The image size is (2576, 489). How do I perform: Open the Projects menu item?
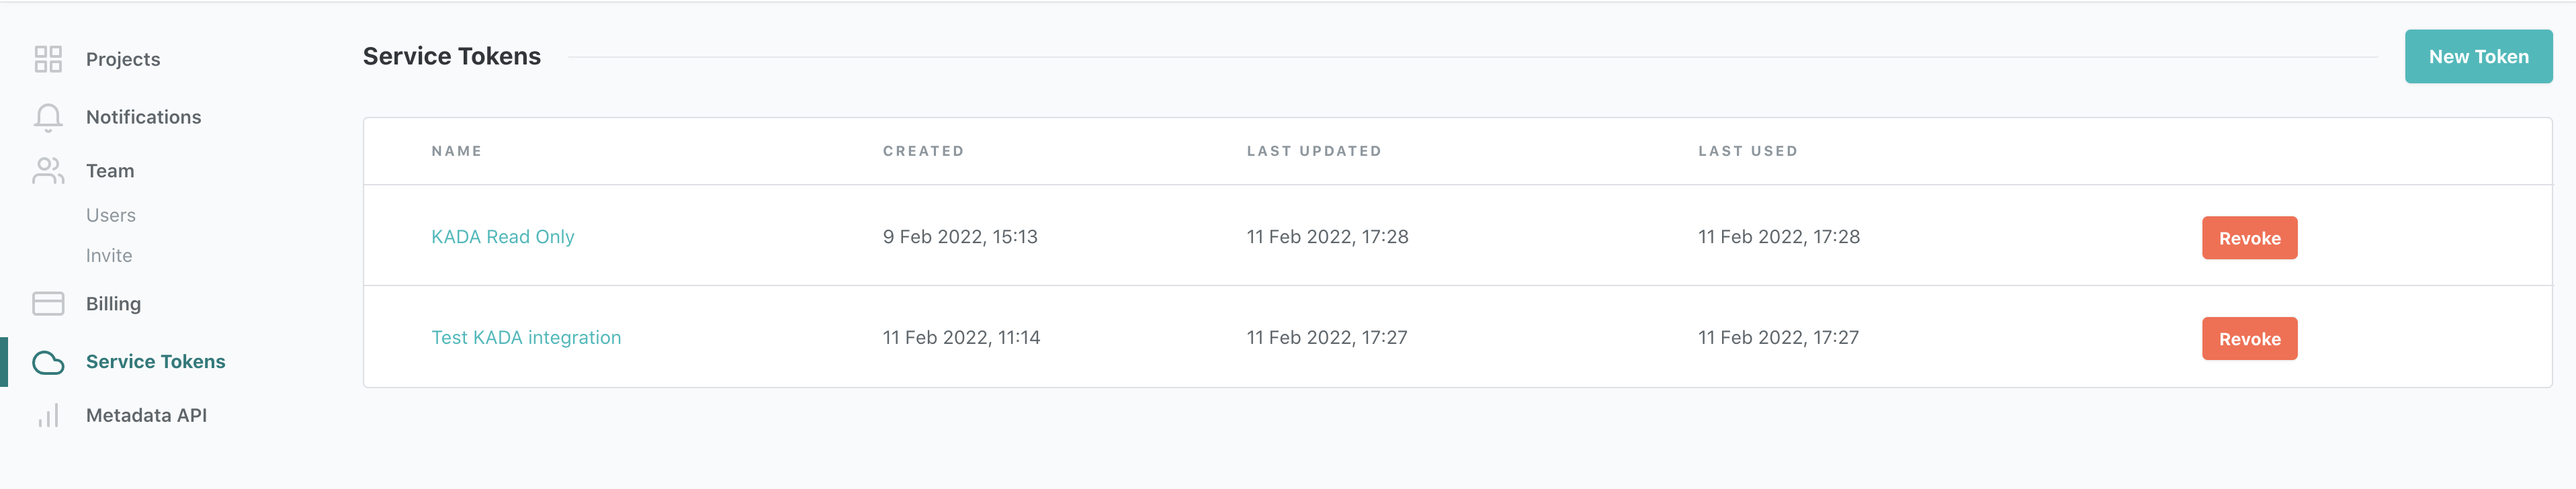point(123,59)
